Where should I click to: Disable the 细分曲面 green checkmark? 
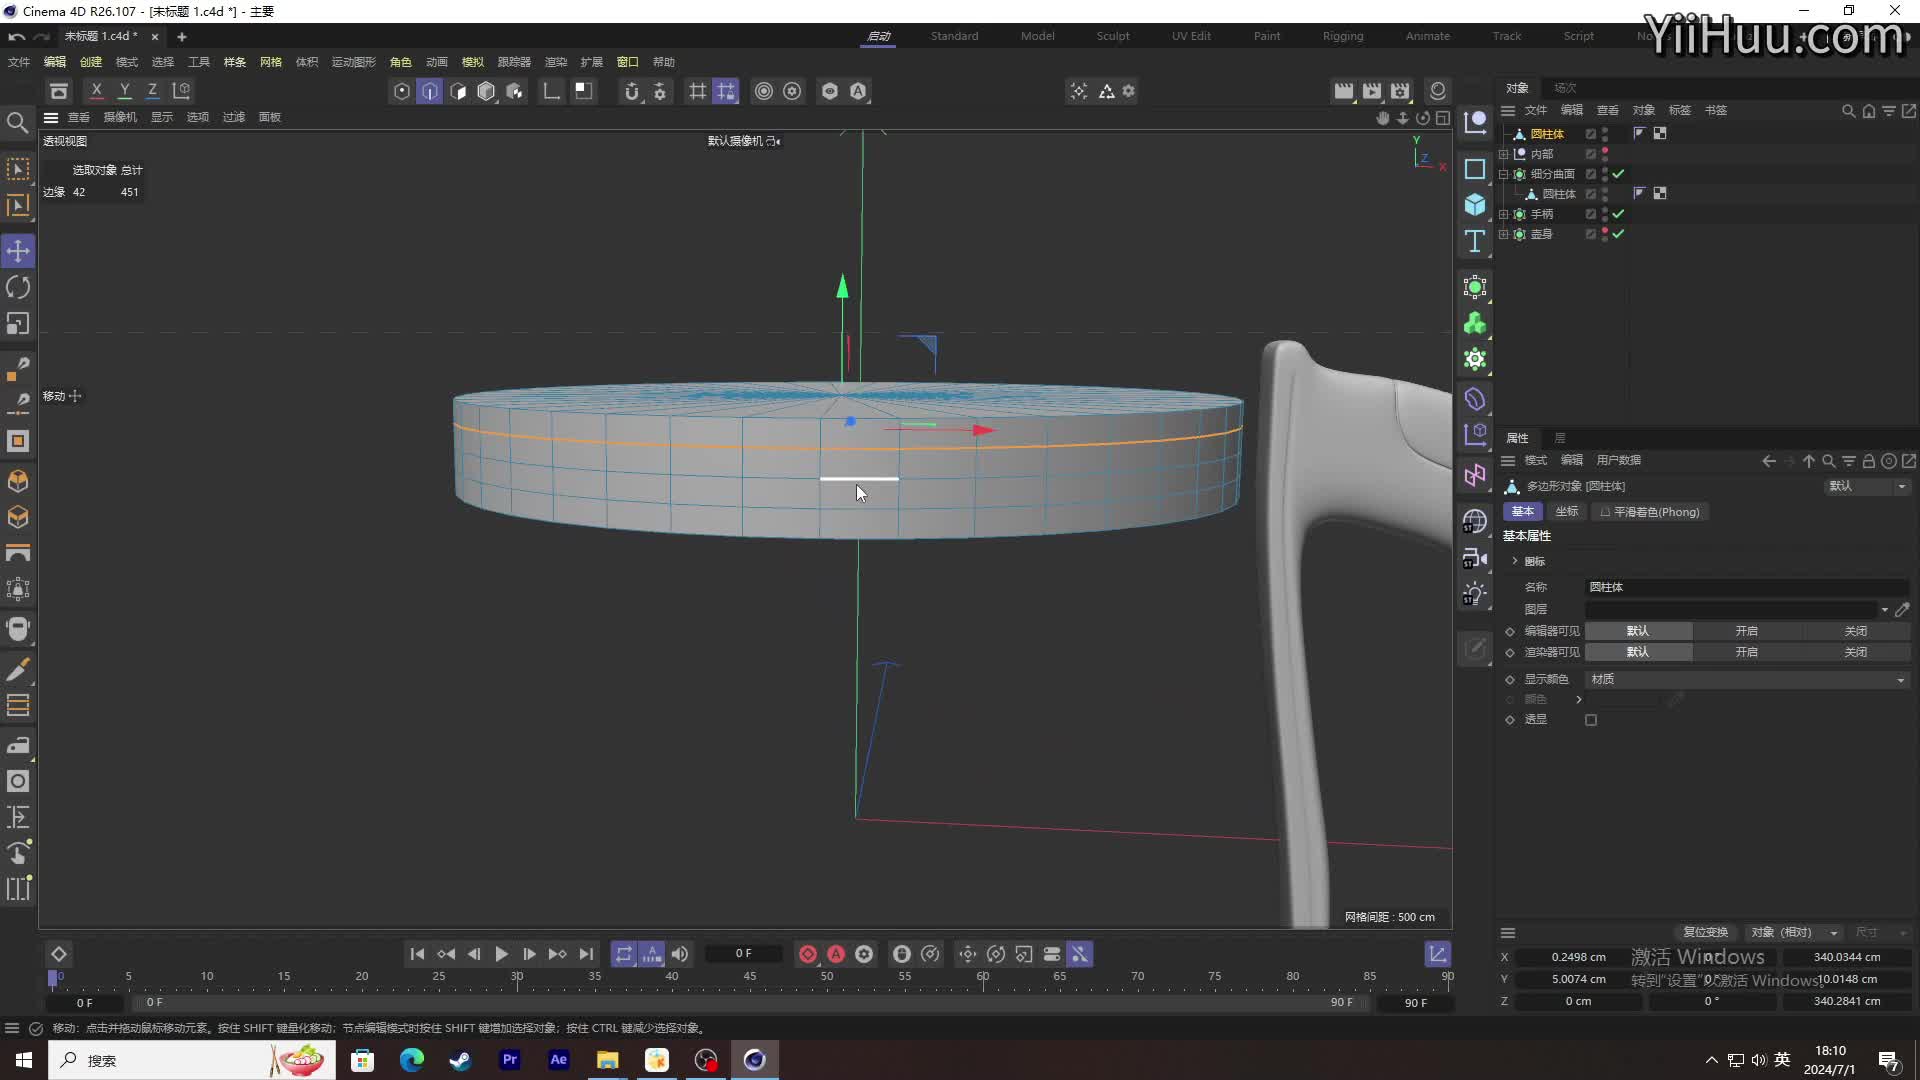point(1618,174)
